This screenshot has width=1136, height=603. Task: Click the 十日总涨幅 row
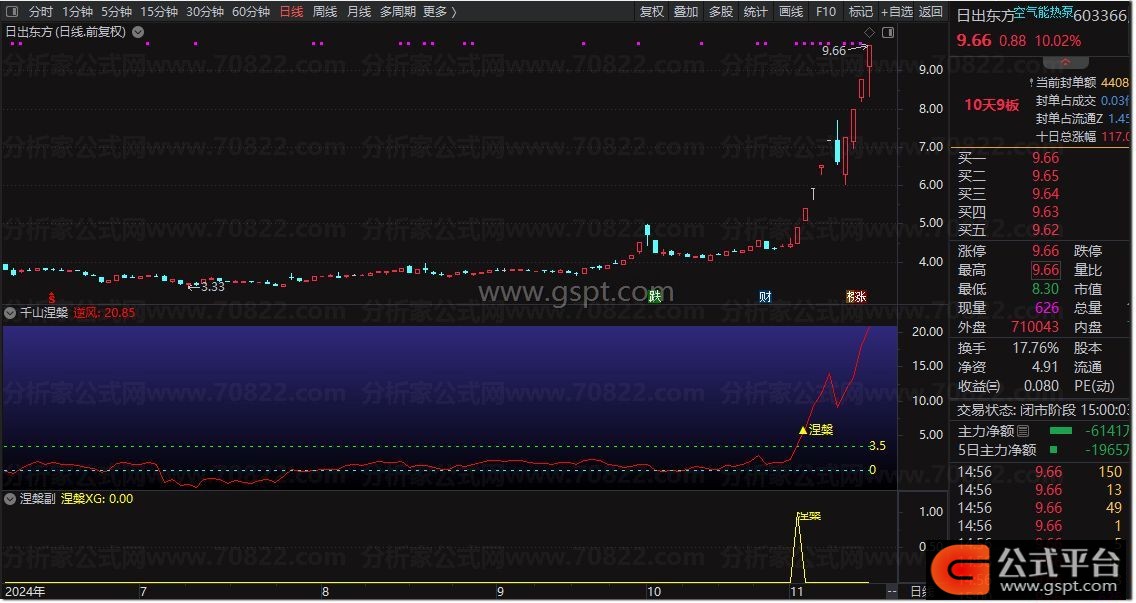(x=1082, y=136)
